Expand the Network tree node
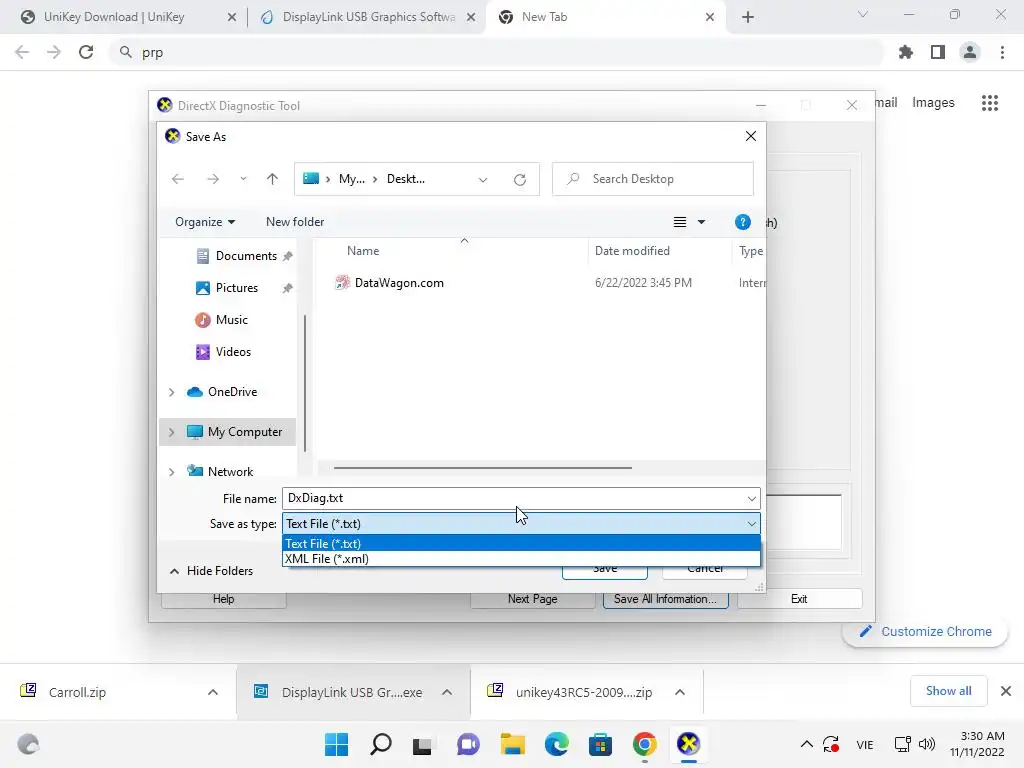Viewport: 1024px width, 768px height. pyautogui.click(x=171, y=472)
